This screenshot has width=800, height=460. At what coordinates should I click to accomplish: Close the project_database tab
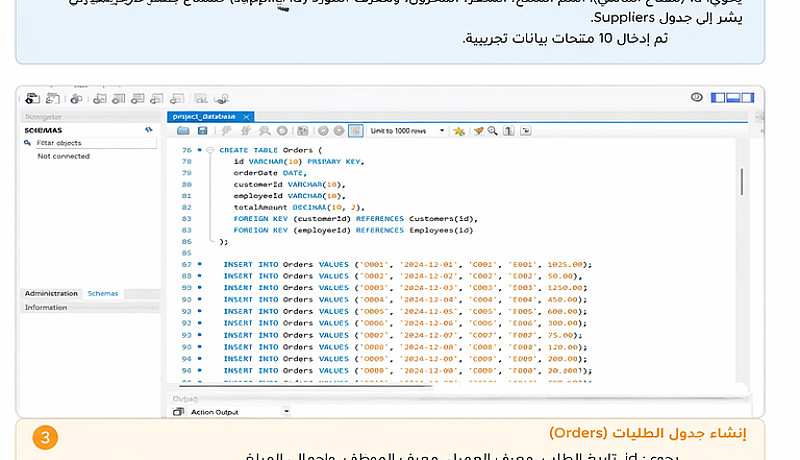point(246,117)
